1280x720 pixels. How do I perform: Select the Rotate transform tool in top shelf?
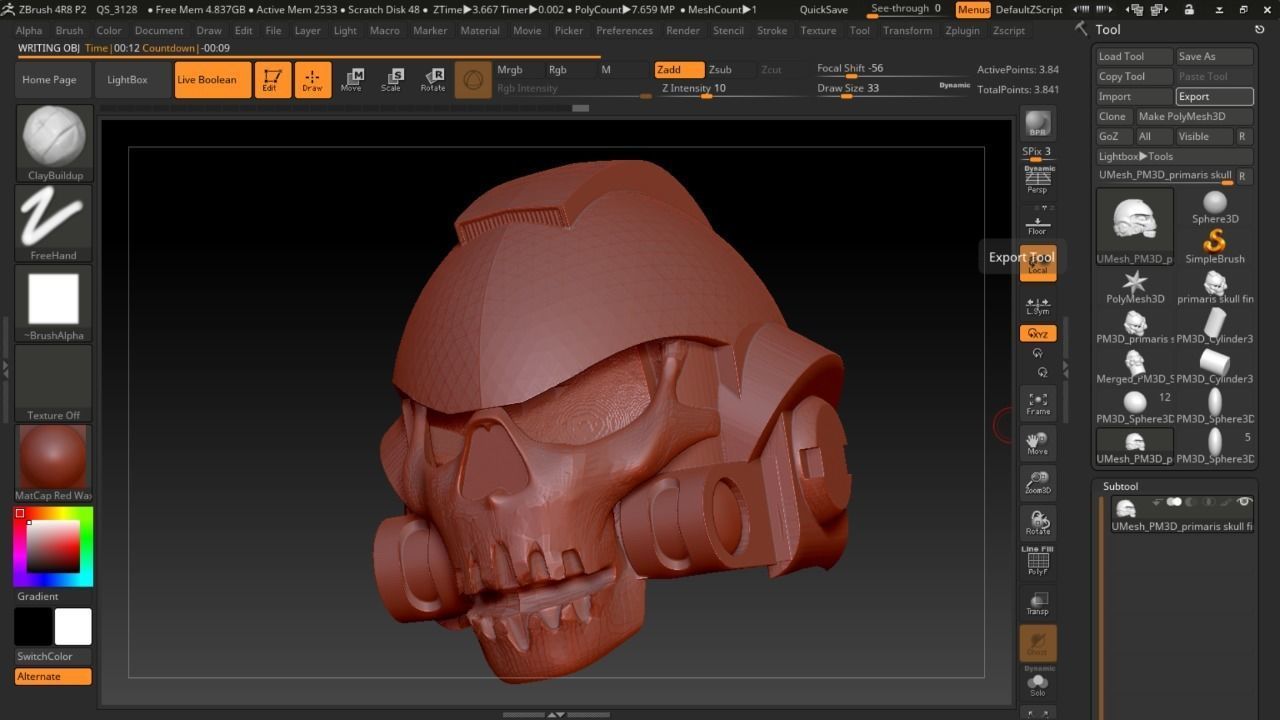point(433,80)
